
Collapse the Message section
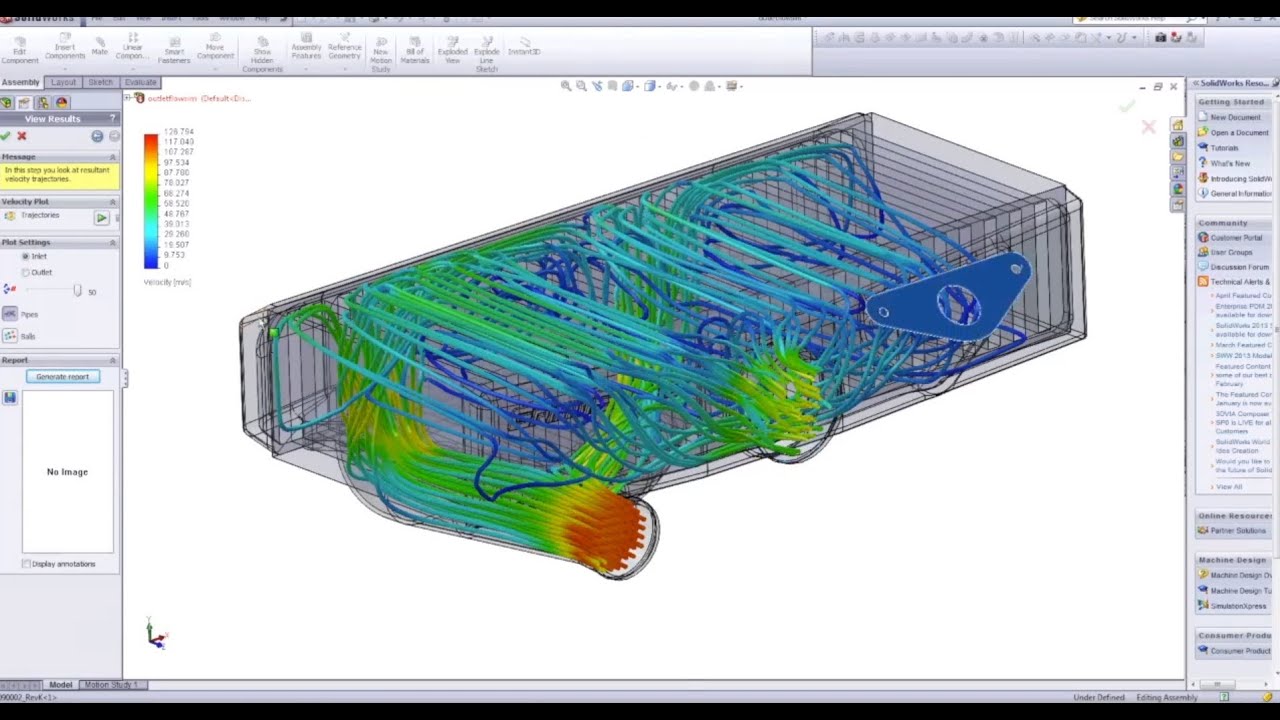coord(112,157)
